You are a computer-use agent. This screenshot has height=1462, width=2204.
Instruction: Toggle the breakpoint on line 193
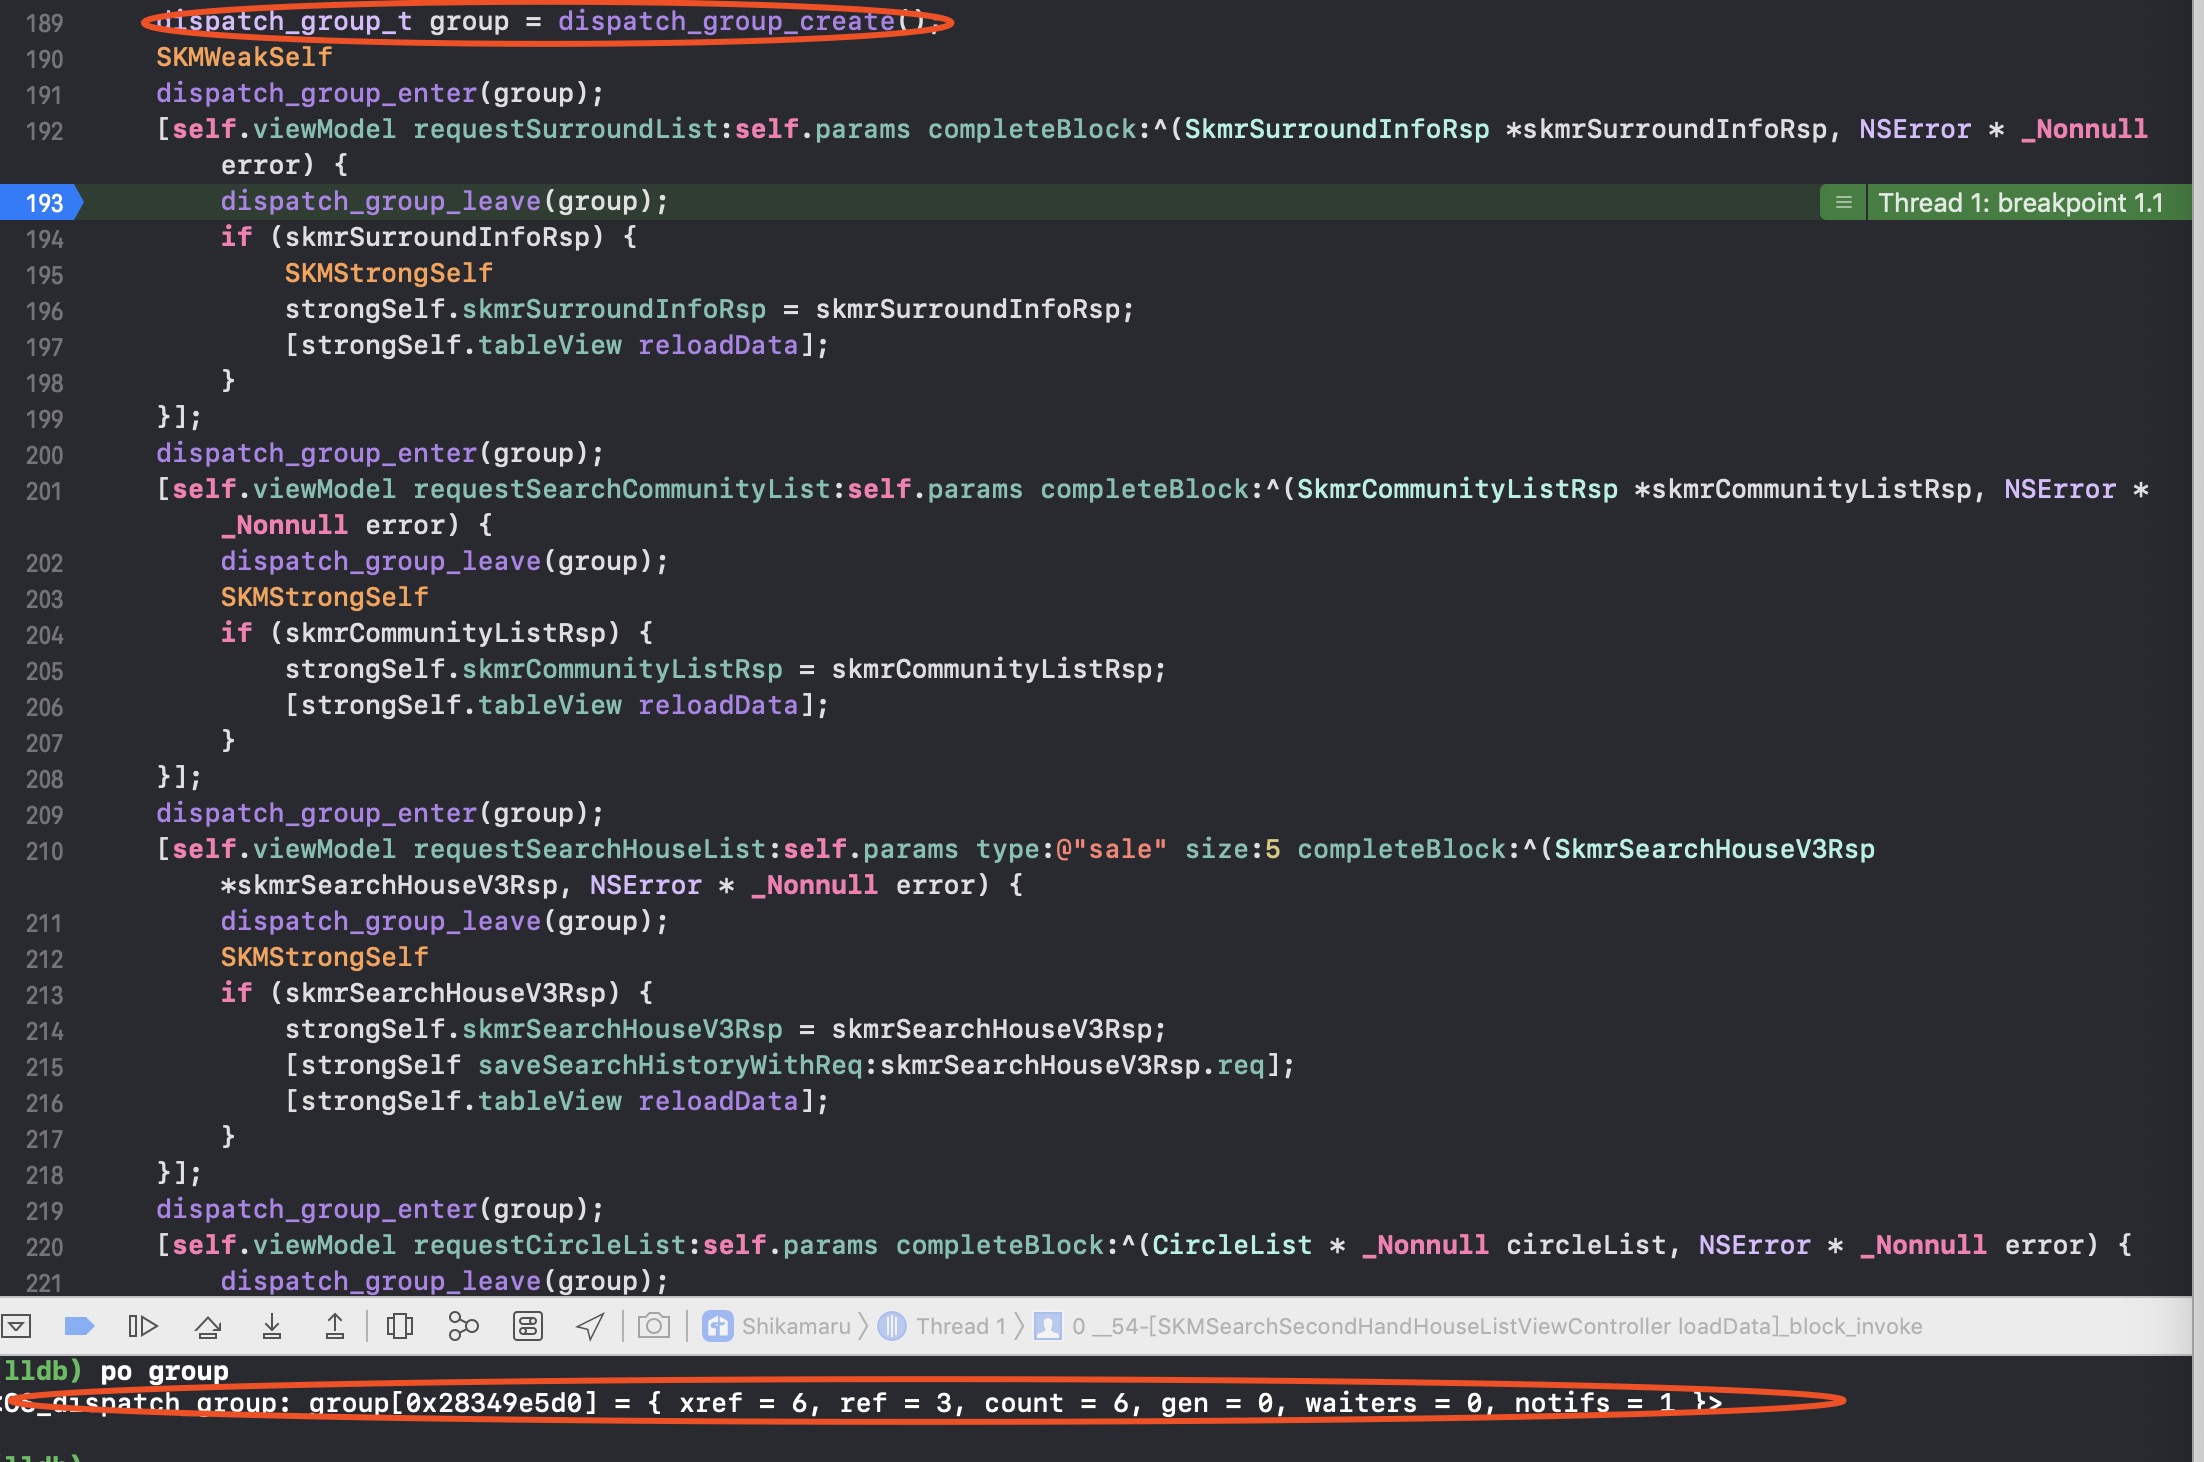(x=42, y=203)
